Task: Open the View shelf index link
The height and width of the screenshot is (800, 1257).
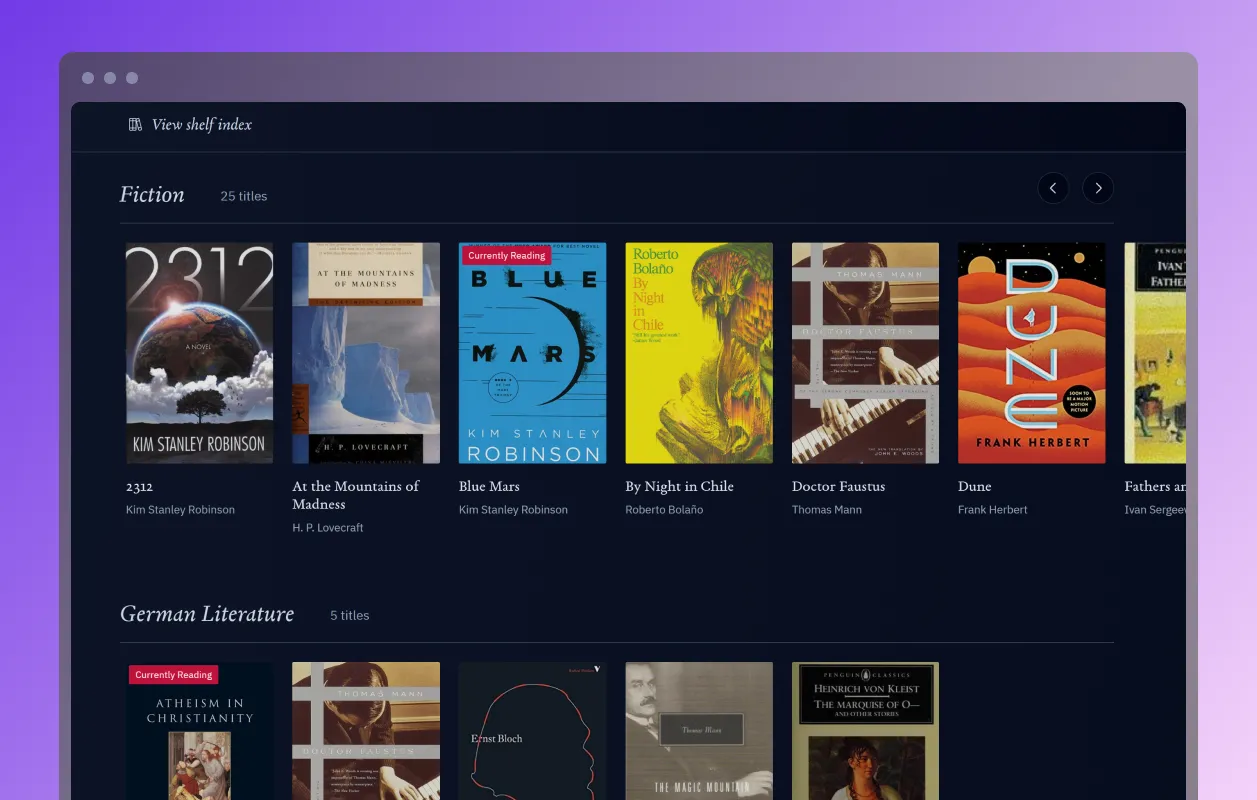Action: [x=201, y=124]
